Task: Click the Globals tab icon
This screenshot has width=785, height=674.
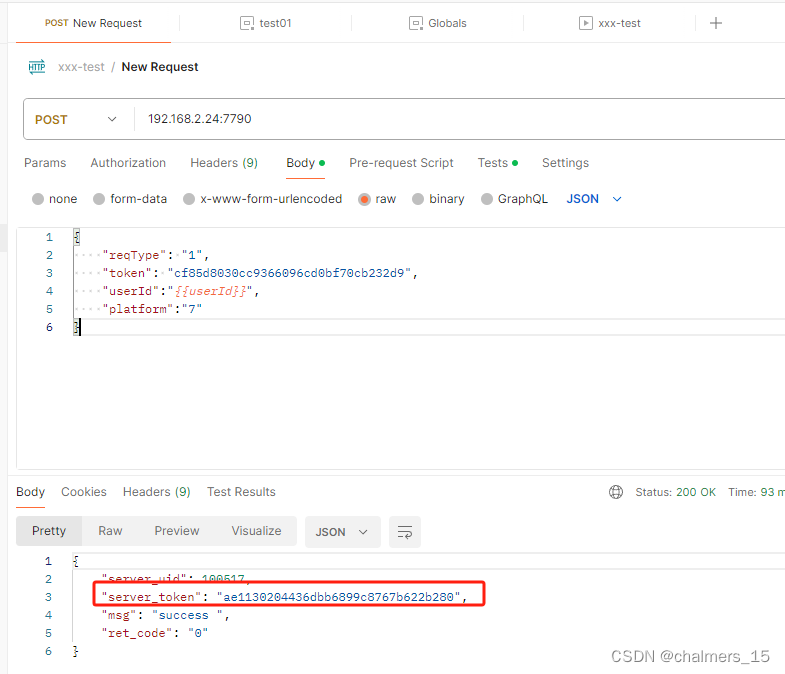Action: 416,23
